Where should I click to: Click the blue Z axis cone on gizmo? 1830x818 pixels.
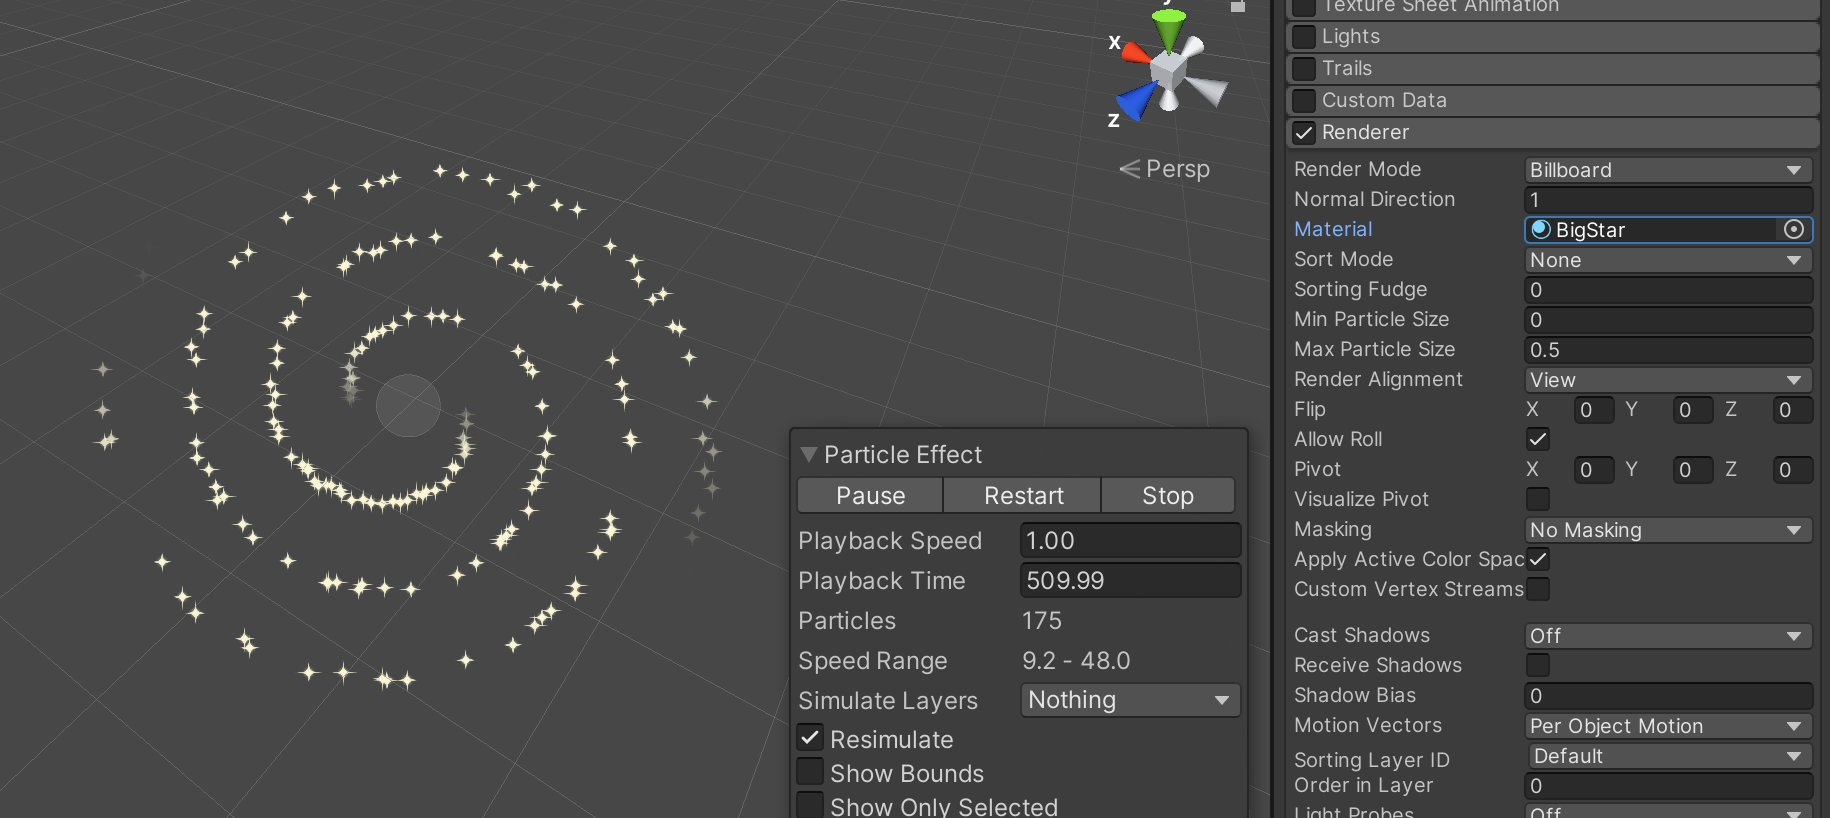coord(1136,102)
